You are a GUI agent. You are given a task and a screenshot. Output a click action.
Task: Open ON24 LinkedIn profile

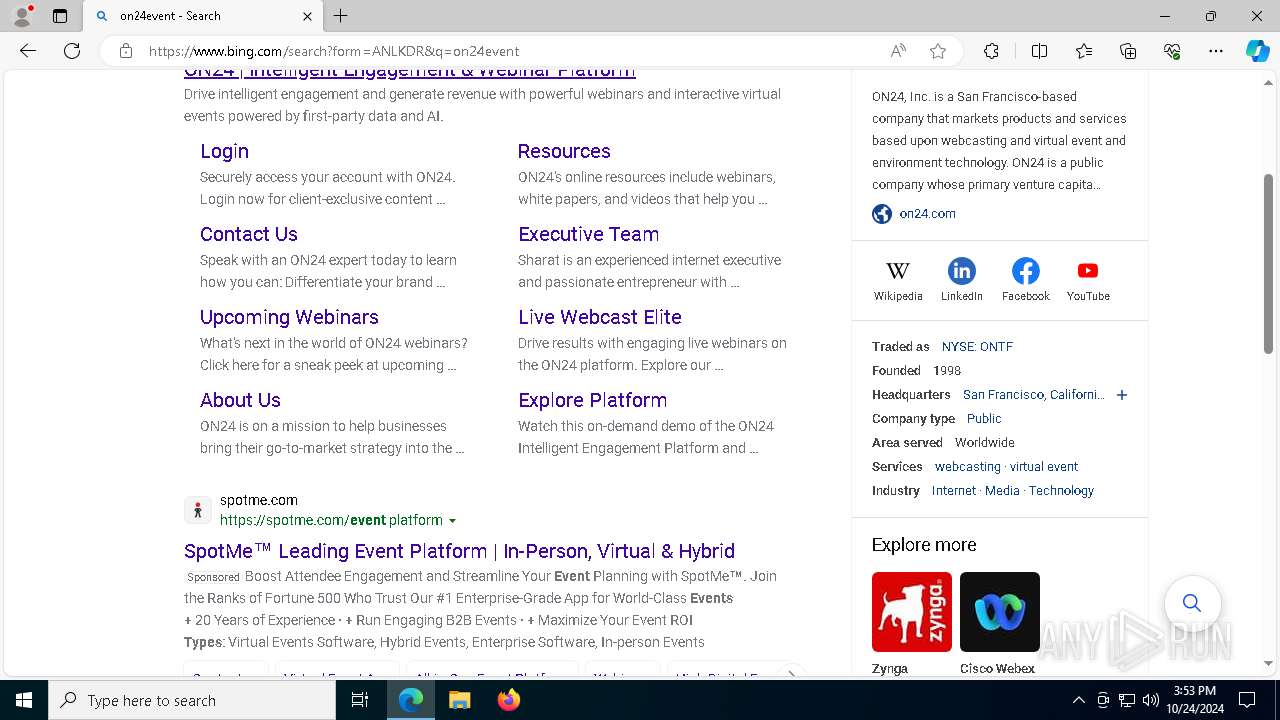click(x=961, y=281)
